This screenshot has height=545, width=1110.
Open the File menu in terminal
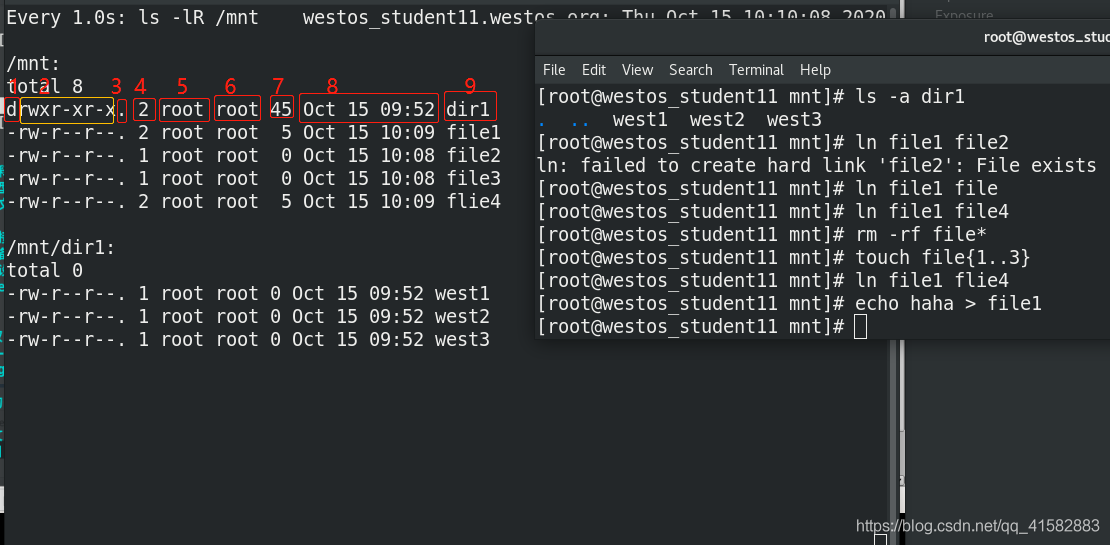coord(554,70)
